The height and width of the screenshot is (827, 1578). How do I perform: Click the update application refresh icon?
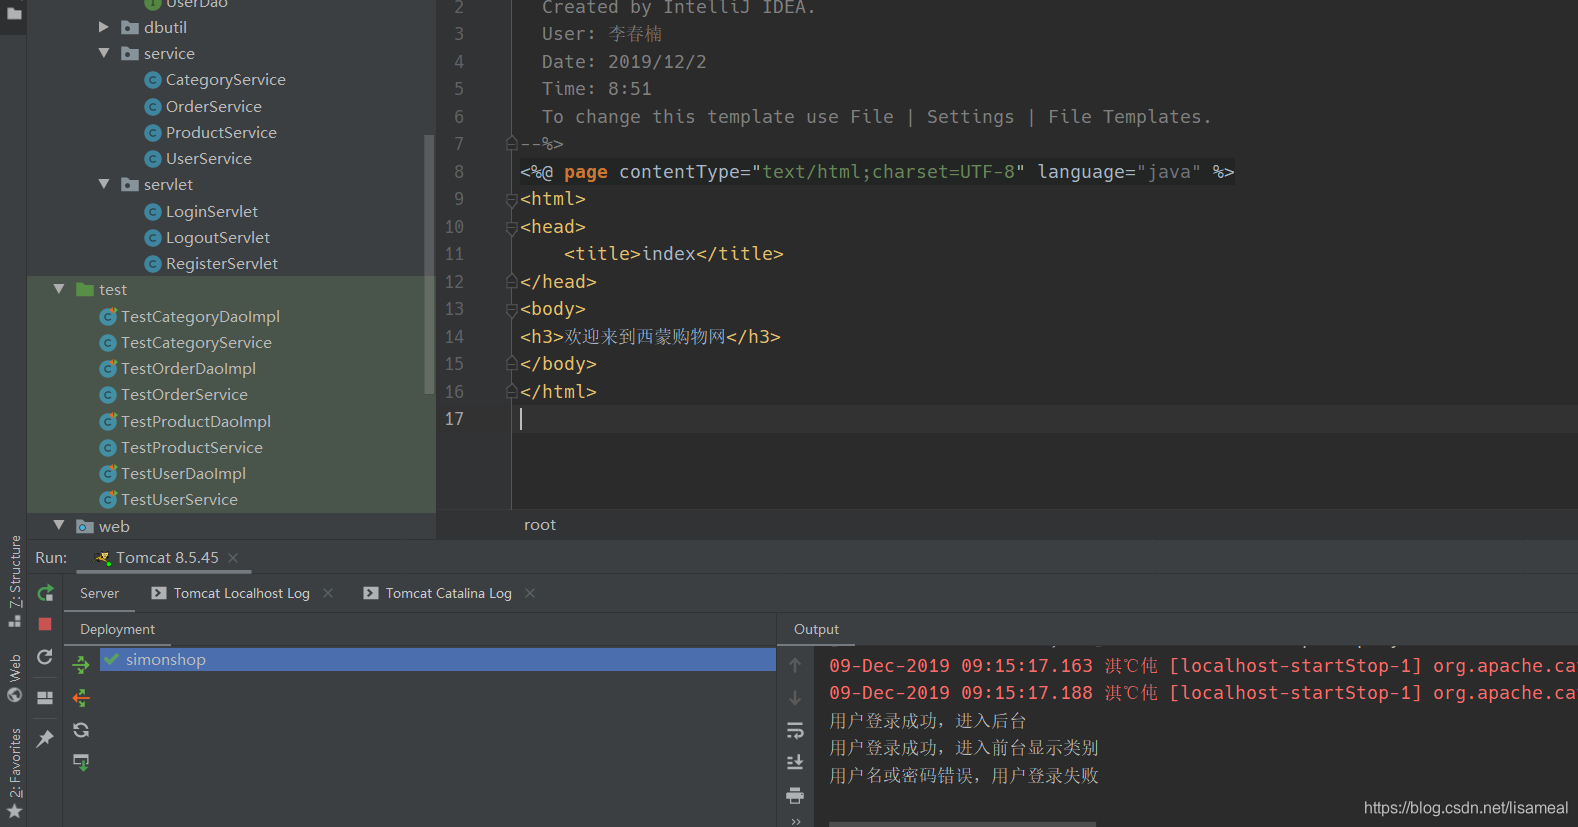(x=45, y=657)
